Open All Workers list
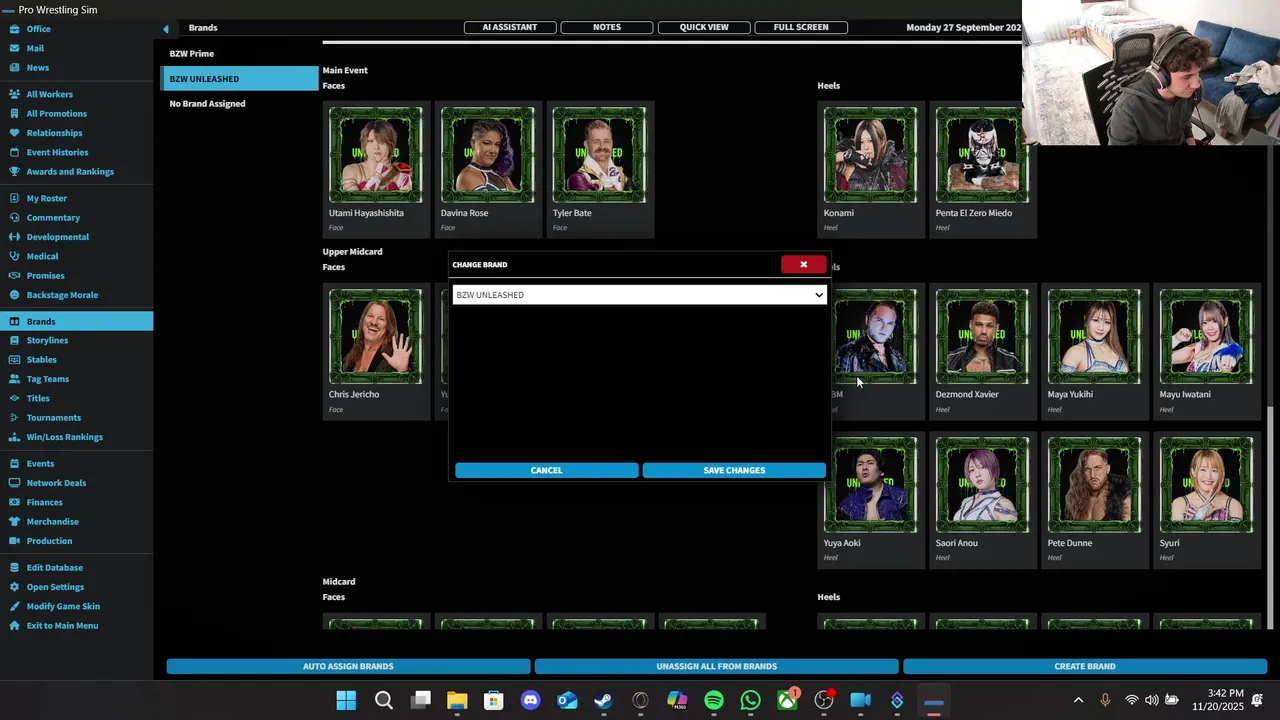 click(49, 94)
